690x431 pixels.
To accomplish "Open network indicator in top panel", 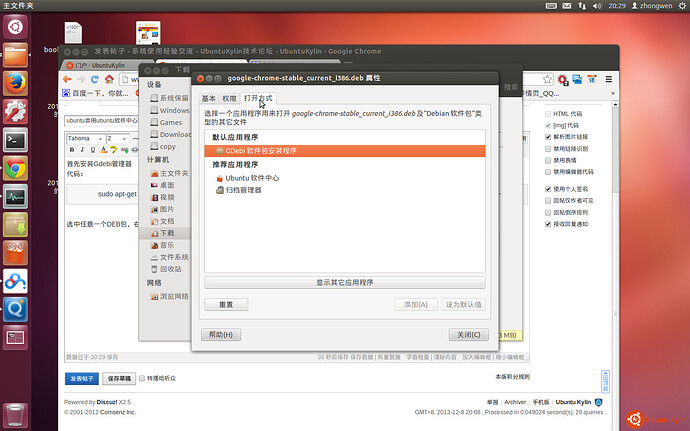I will point(582,6).
